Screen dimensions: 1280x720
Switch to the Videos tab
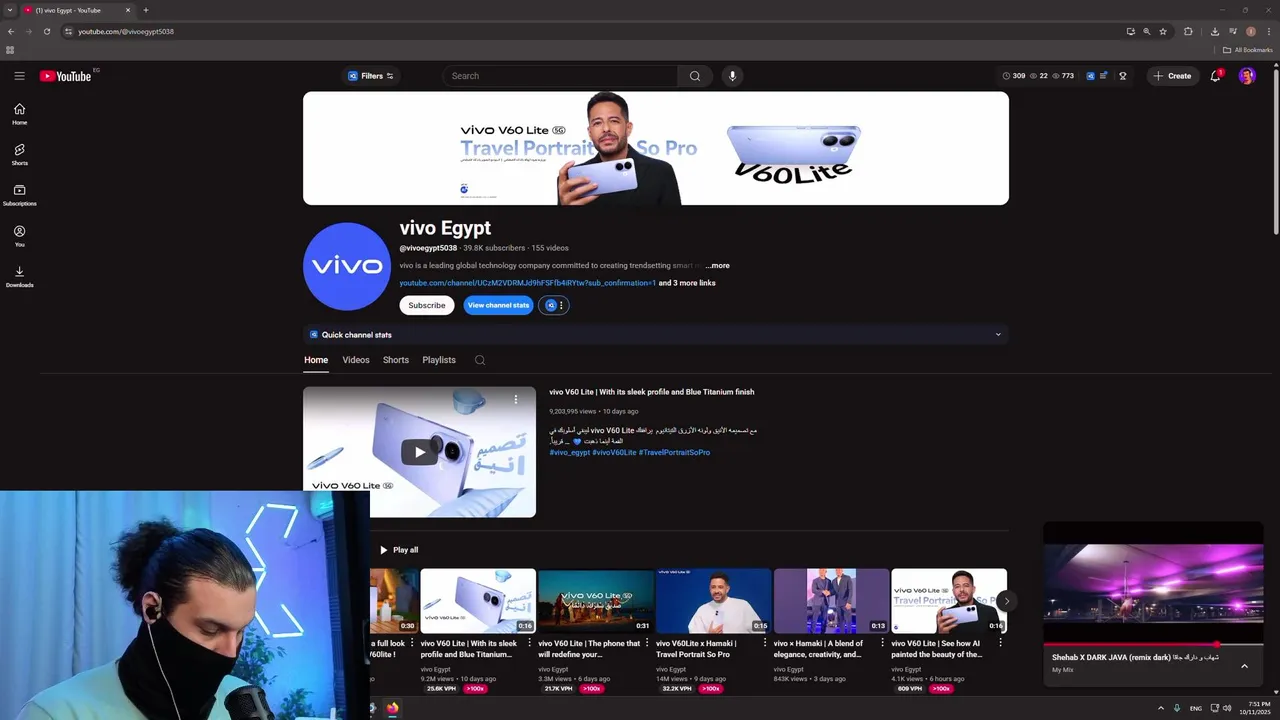point(356,360)
